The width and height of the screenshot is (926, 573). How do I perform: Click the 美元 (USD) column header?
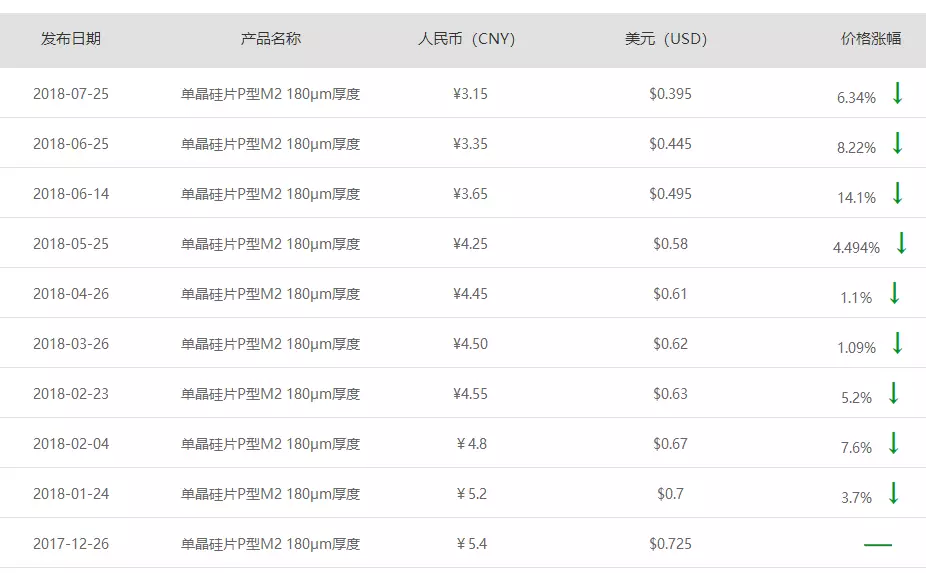pos(666,39)
